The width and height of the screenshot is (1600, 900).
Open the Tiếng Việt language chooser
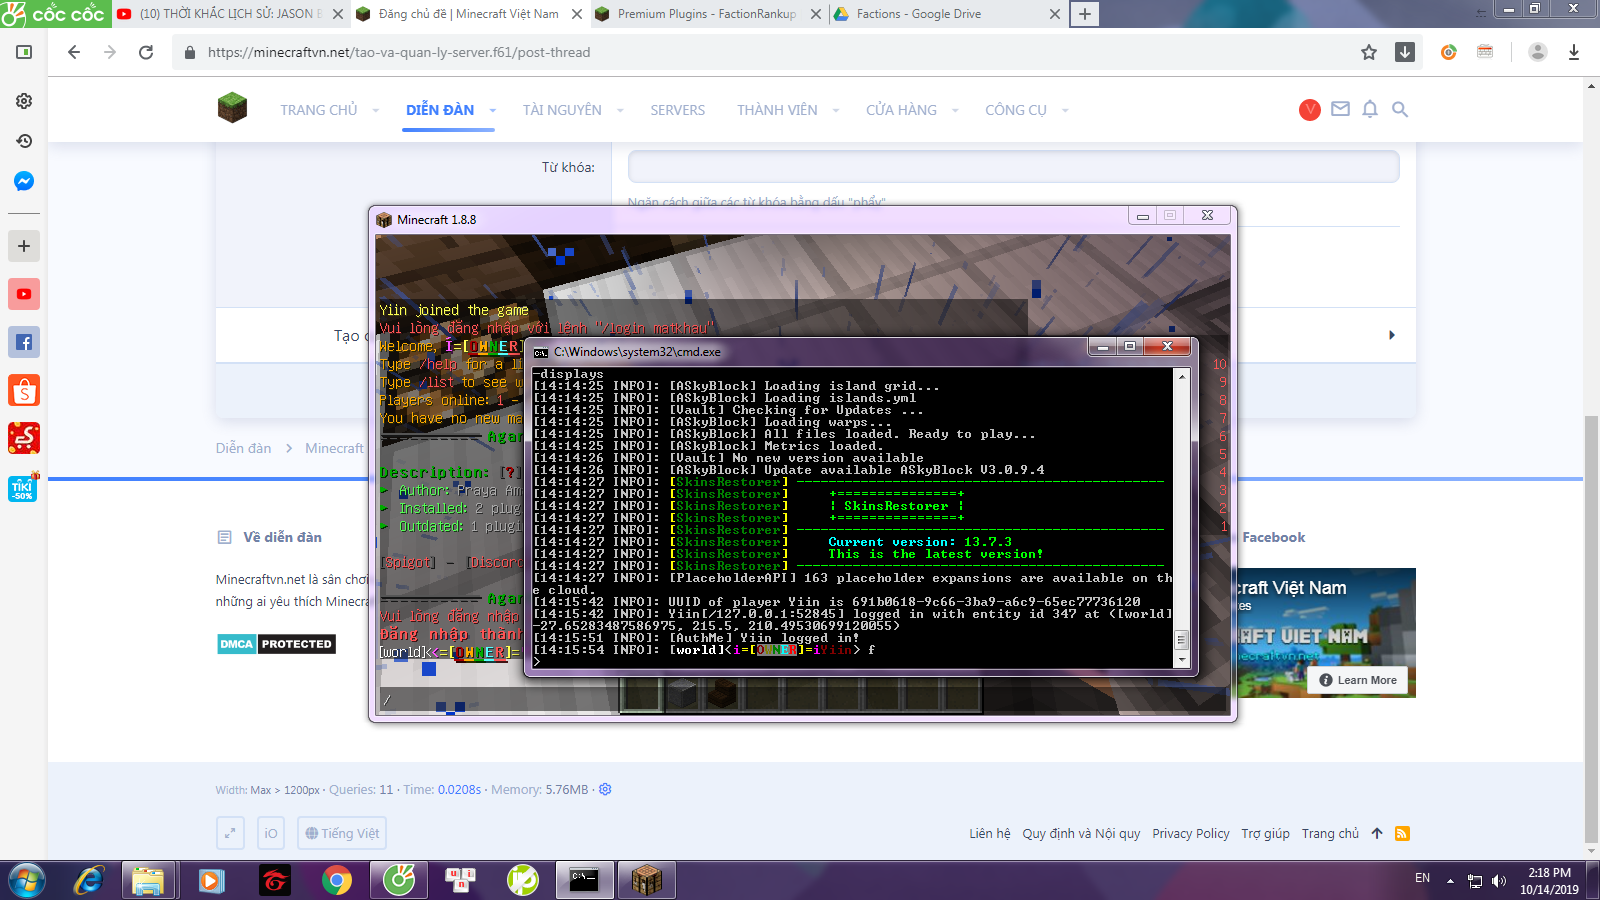342,833
